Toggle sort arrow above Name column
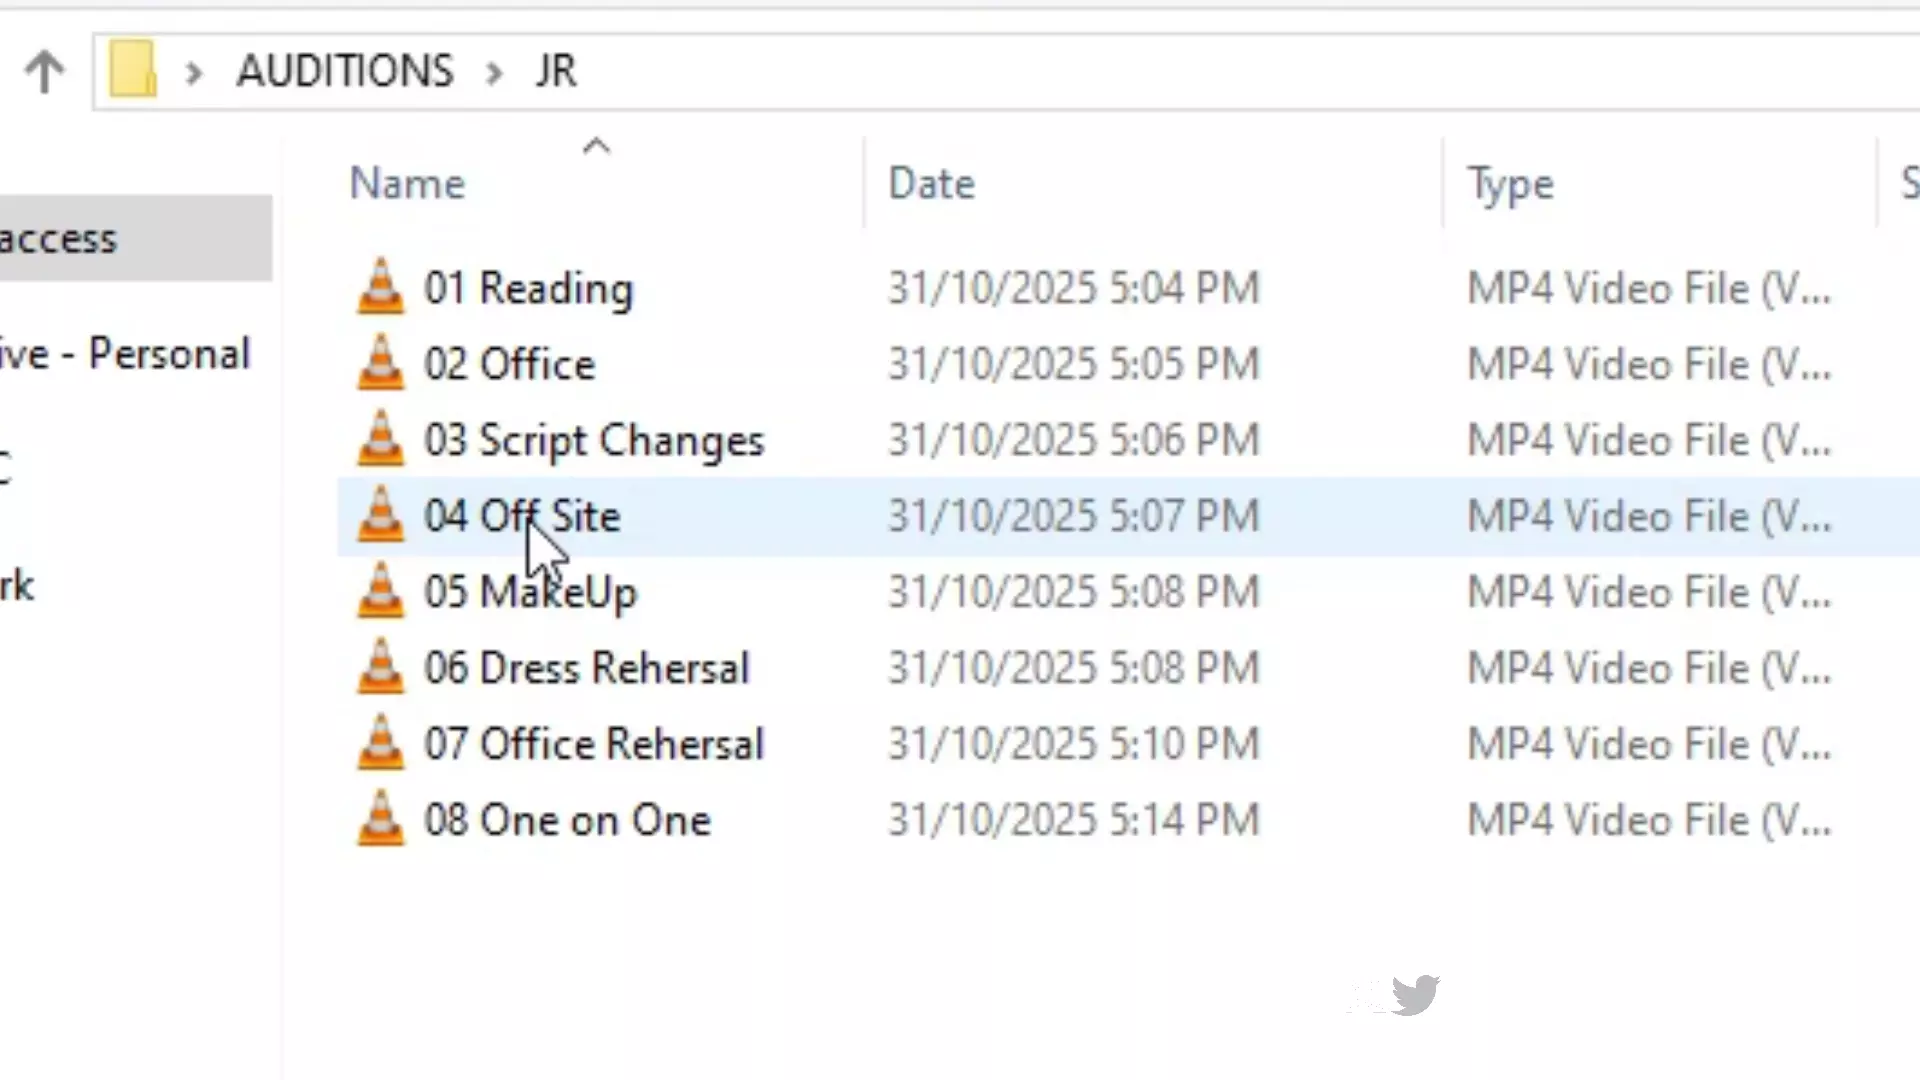 596,147
